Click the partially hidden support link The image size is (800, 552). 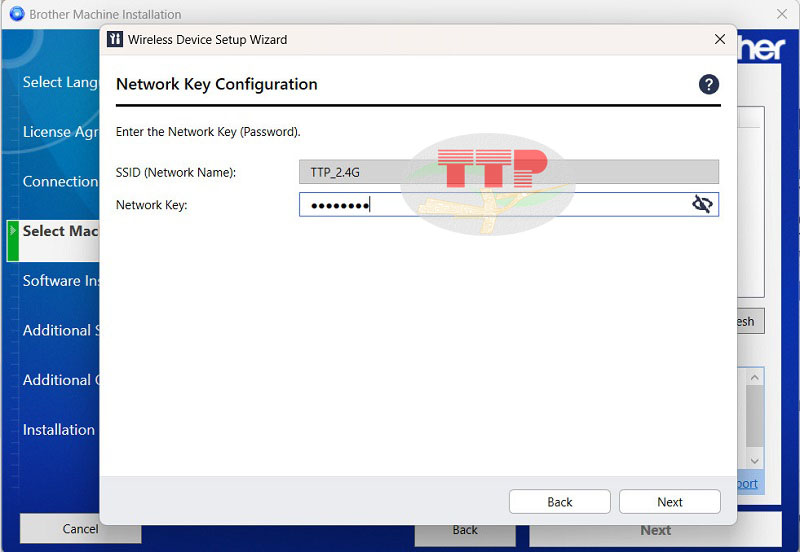747,483
